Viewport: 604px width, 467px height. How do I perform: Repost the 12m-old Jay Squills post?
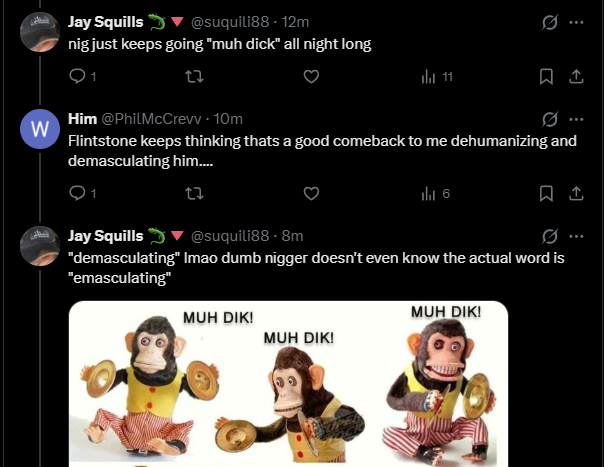(x=195, y=76)
